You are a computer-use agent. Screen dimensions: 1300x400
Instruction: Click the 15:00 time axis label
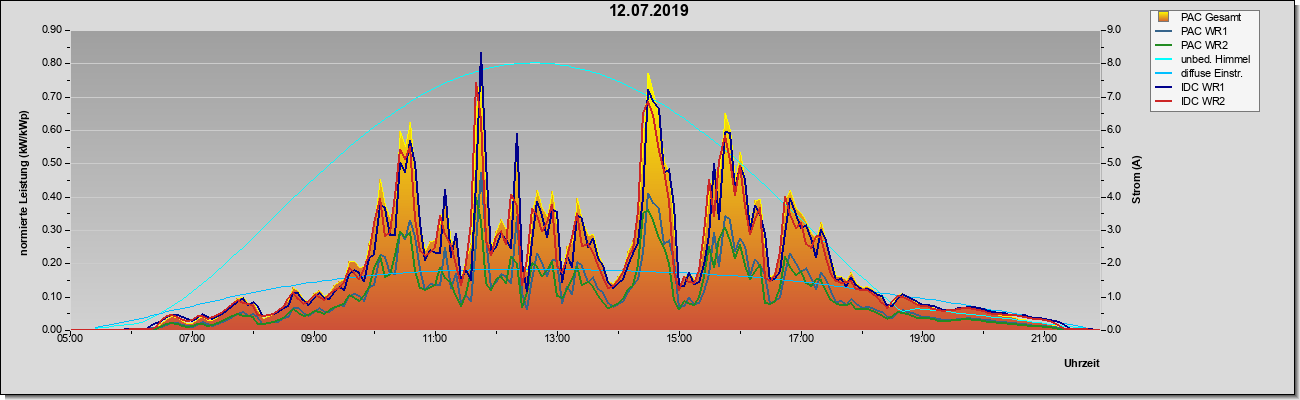(678, 340)
